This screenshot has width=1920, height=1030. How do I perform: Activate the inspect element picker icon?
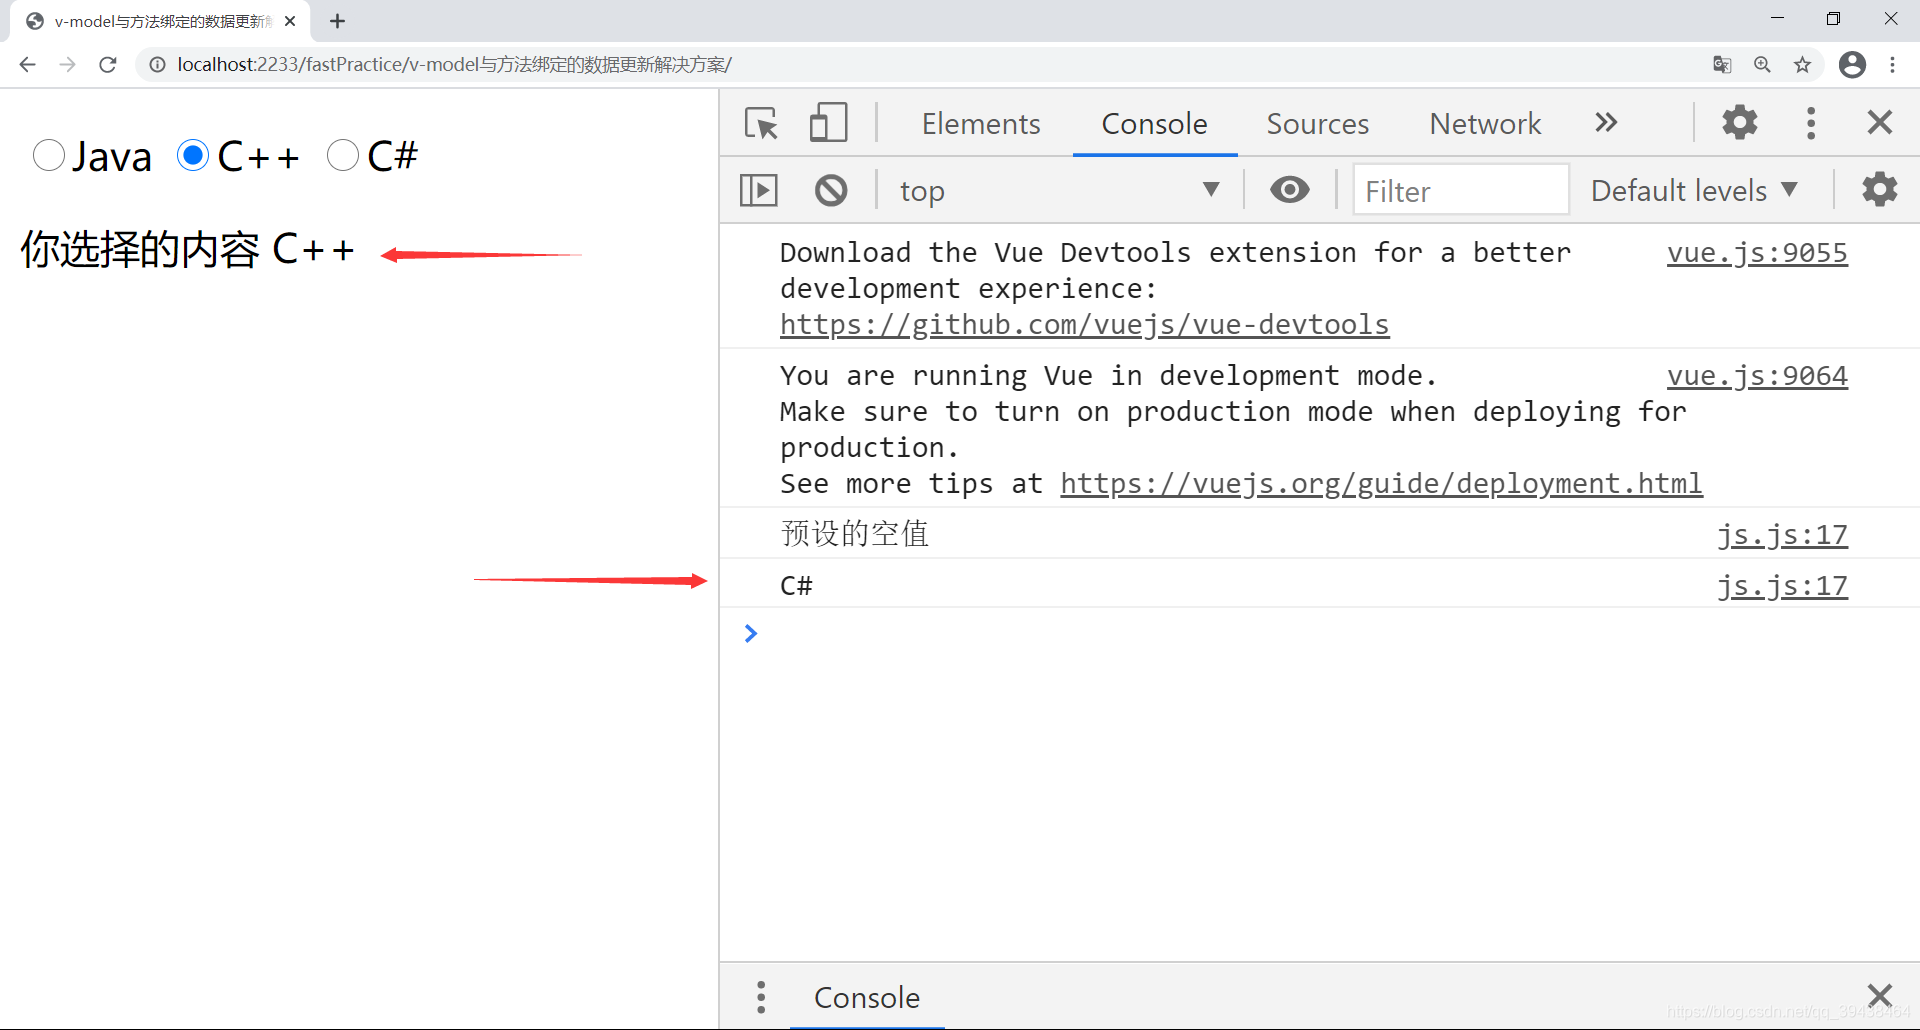coord(761,123)
